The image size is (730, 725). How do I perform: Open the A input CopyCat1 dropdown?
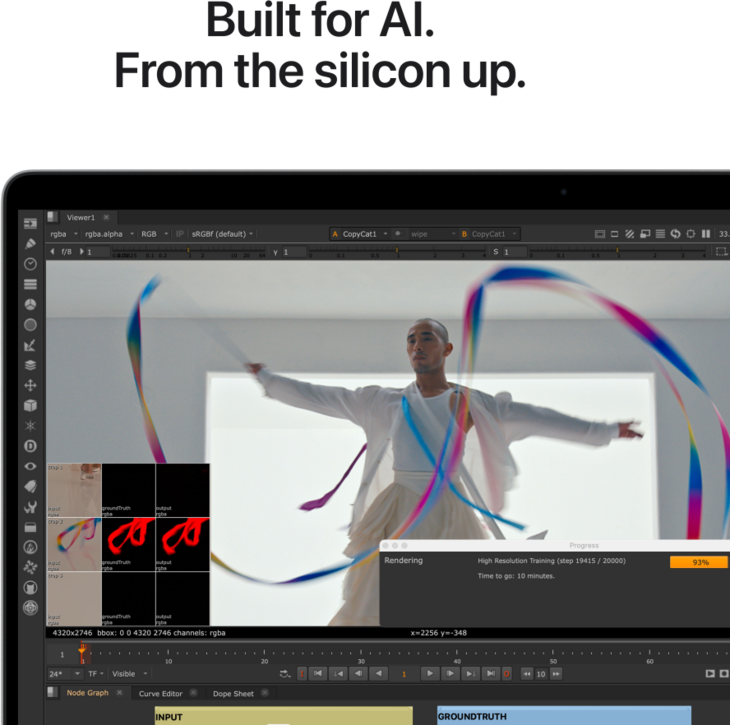tap(359, 234)
